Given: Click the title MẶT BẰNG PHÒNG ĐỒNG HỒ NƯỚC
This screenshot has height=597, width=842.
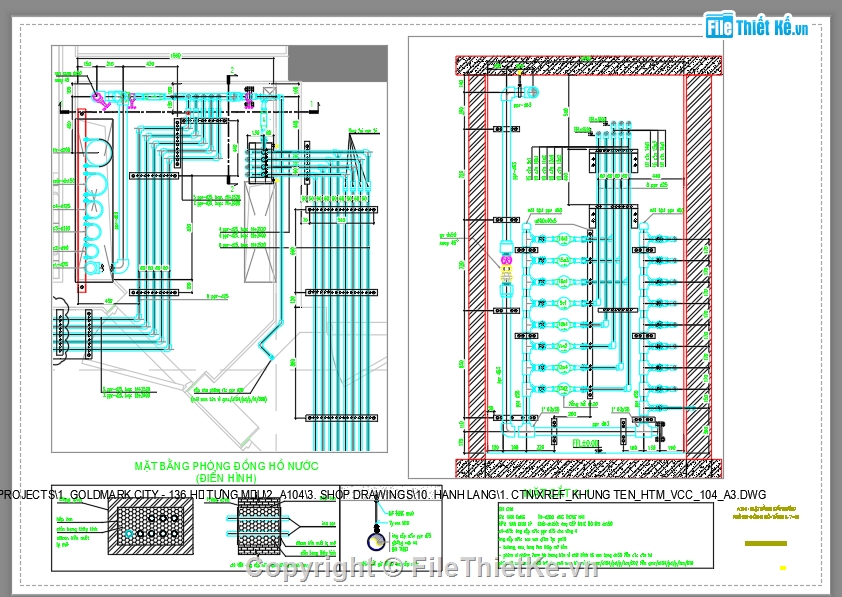Looking at the screenshot, I should click(x=226, y=466).
